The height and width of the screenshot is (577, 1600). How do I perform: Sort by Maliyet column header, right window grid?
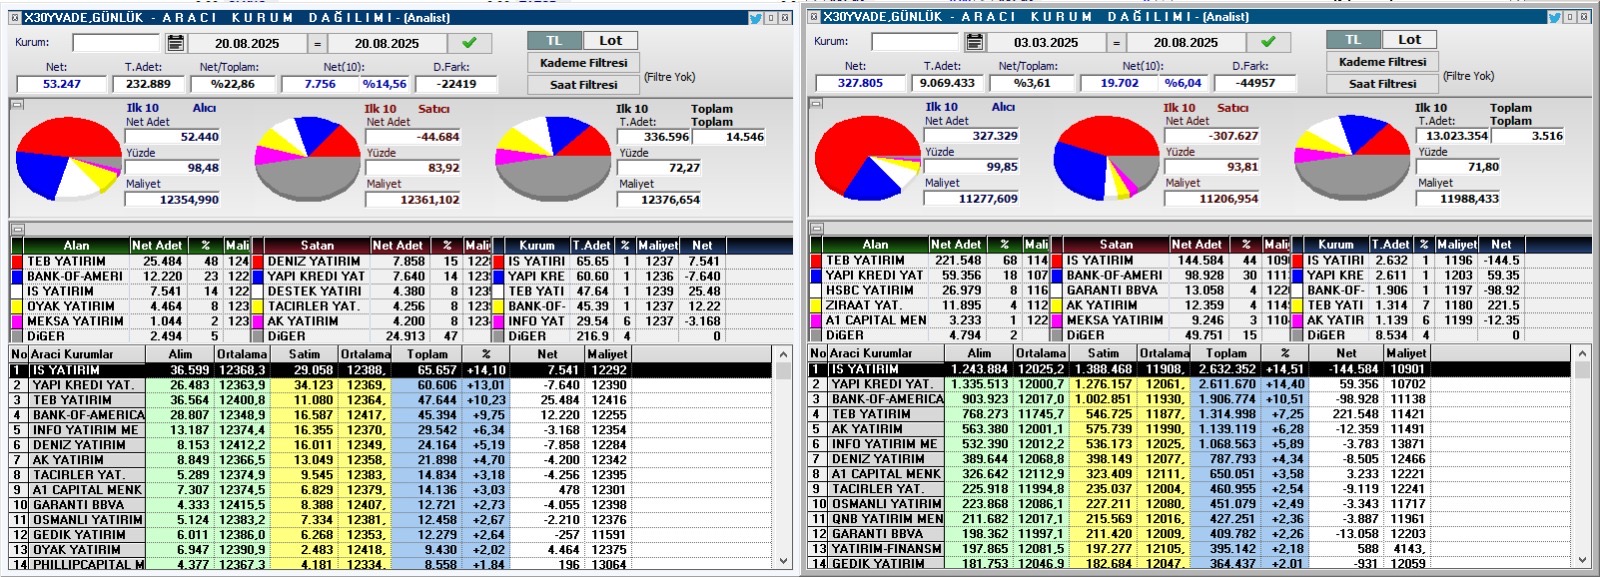pos(1406,353)
